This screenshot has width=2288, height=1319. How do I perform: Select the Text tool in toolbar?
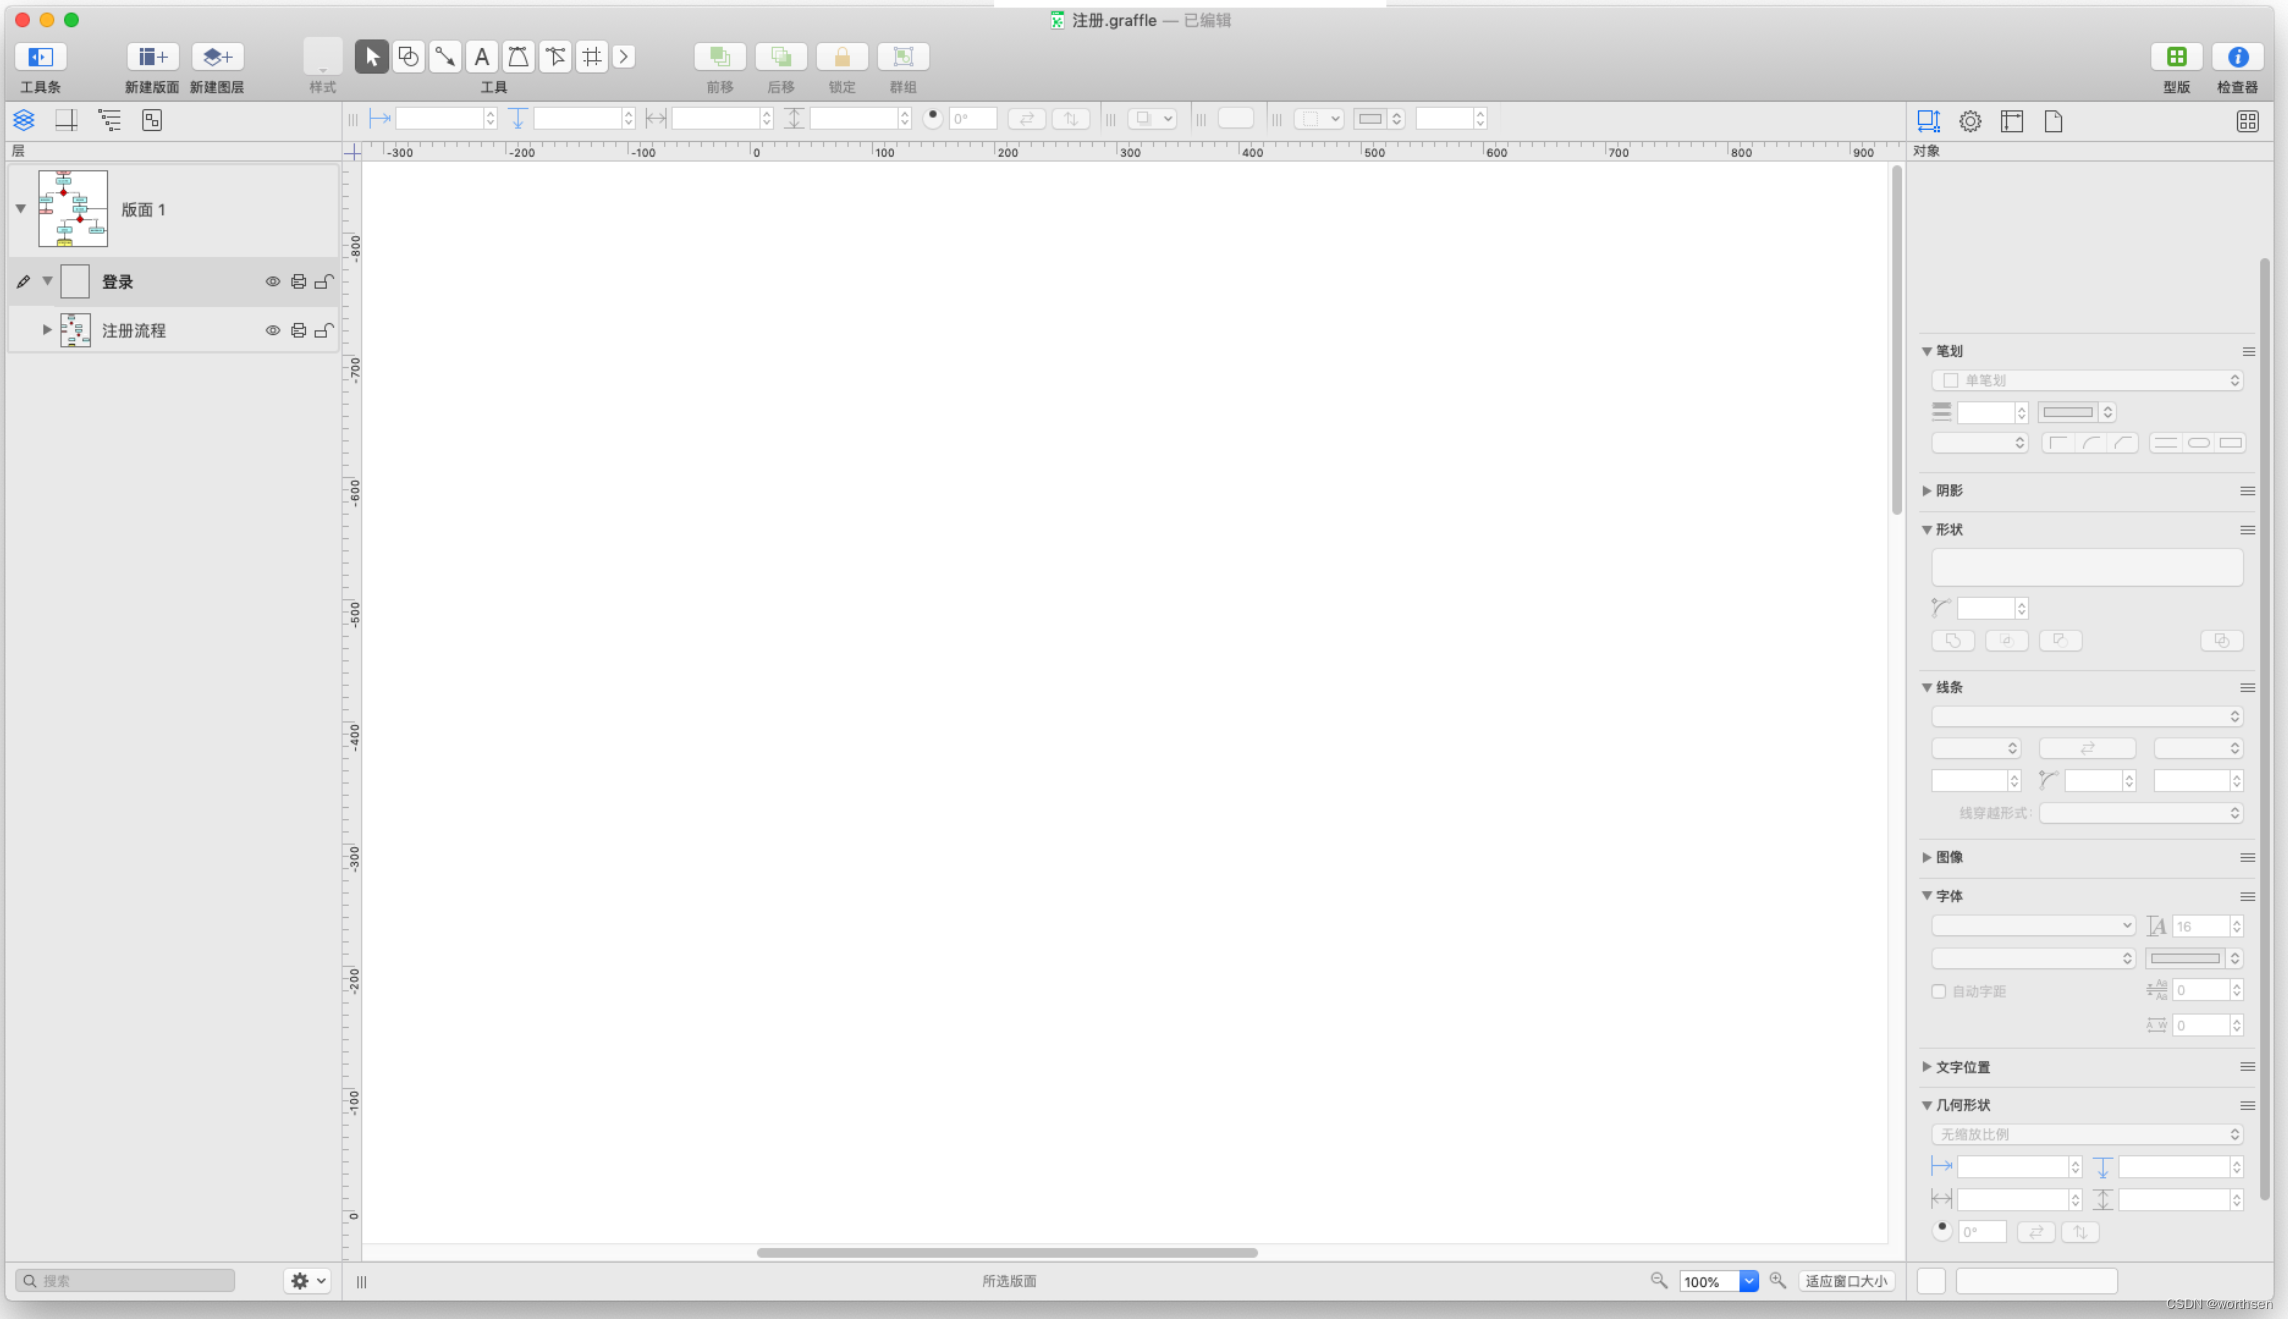coord(481,57)
